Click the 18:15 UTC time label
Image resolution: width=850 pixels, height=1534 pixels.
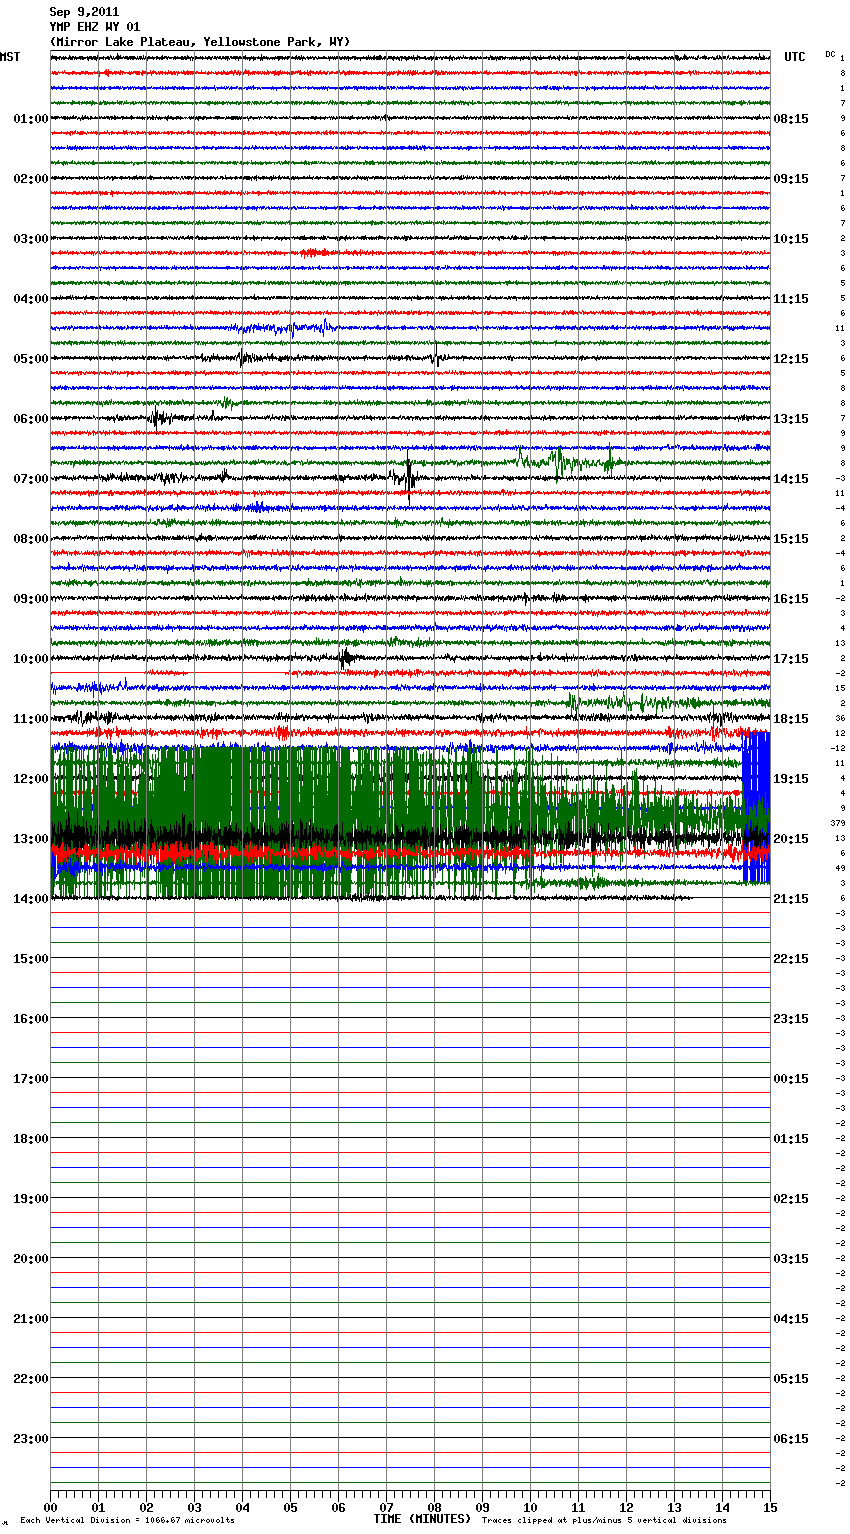tap(790, 719)
